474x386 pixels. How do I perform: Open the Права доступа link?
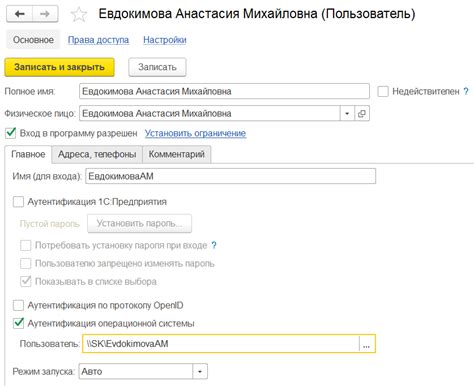pos(98,40)
